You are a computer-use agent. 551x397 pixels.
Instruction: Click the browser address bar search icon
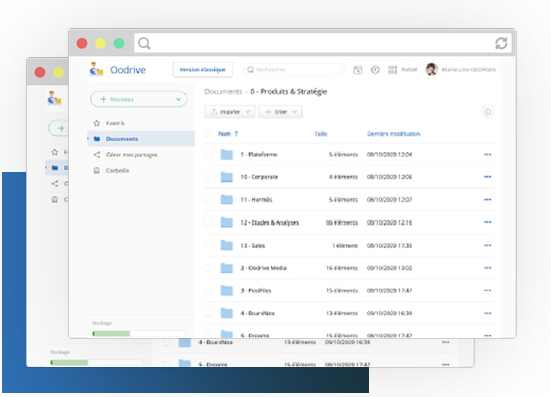click(144, 44)
